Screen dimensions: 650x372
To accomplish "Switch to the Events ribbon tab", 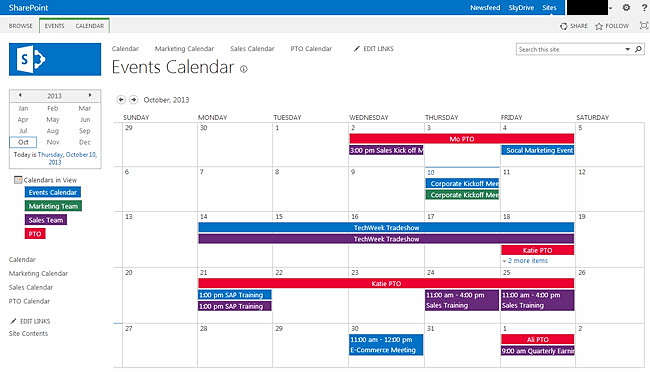I will tap(54, 26).
